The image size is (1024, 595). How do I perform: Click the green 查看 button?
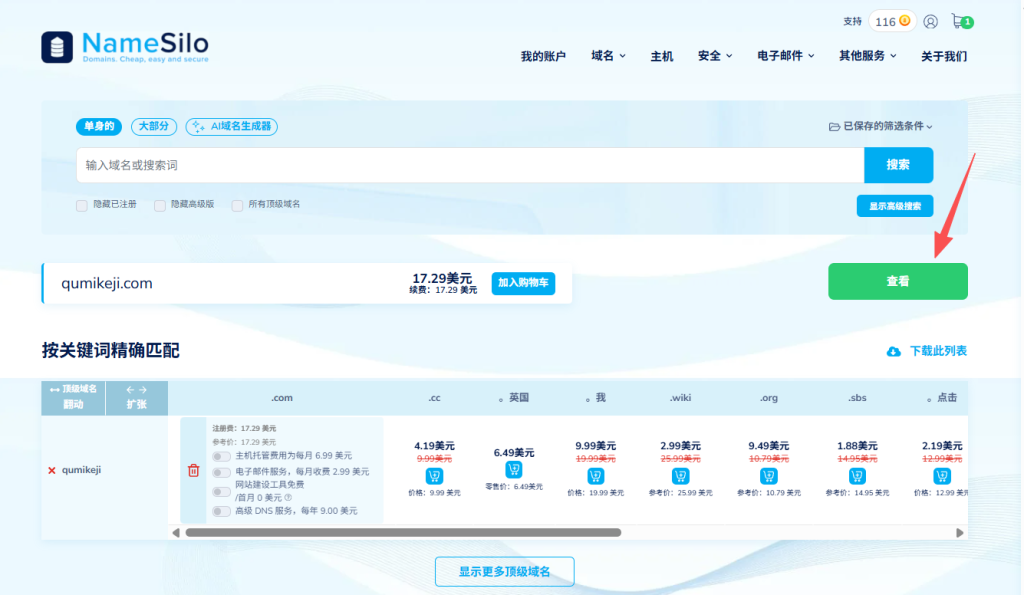point(897,281)
